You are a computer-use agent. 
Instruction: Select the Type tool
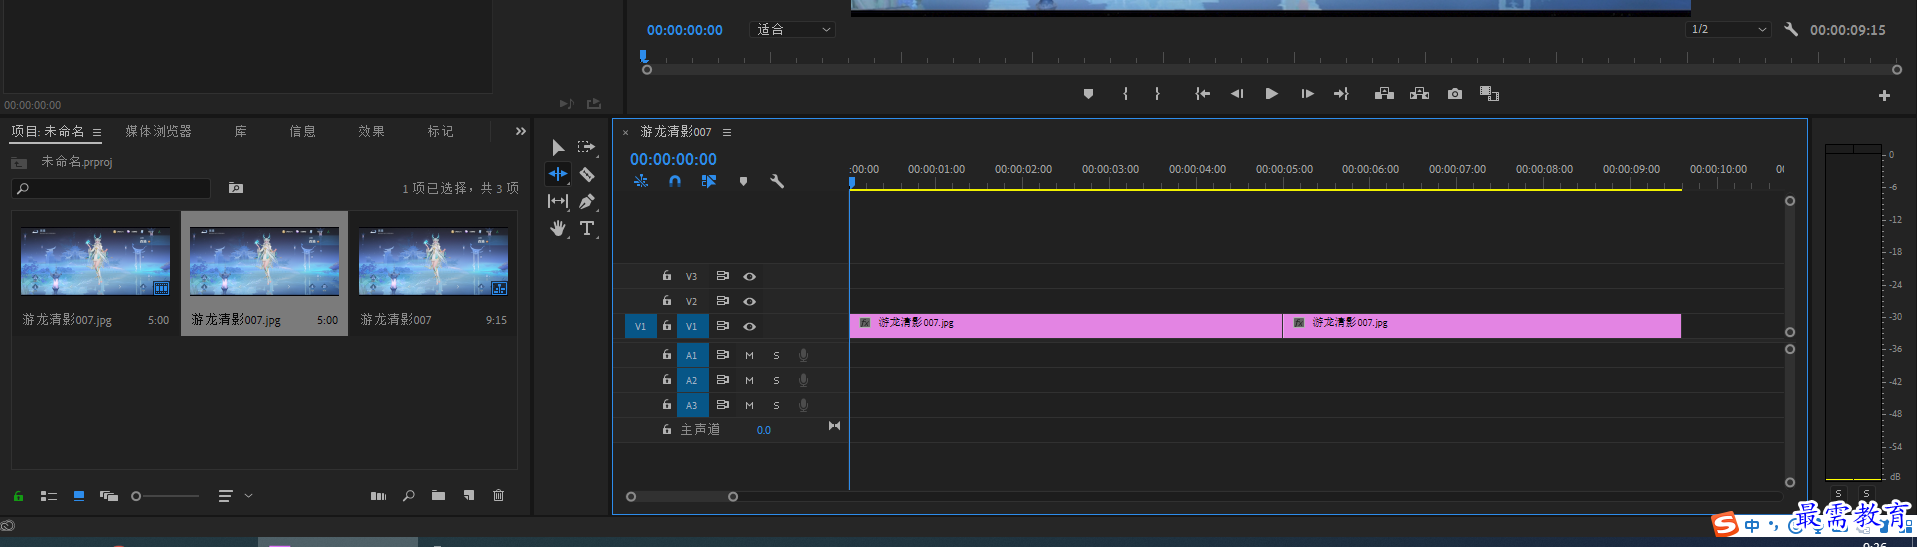[587, 228]
